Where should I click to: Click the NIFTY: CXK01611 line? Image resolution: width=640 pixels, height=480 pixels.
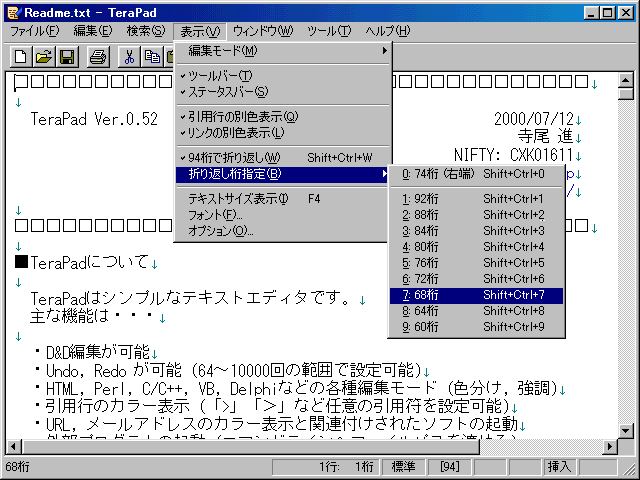[x=513, y=155]
